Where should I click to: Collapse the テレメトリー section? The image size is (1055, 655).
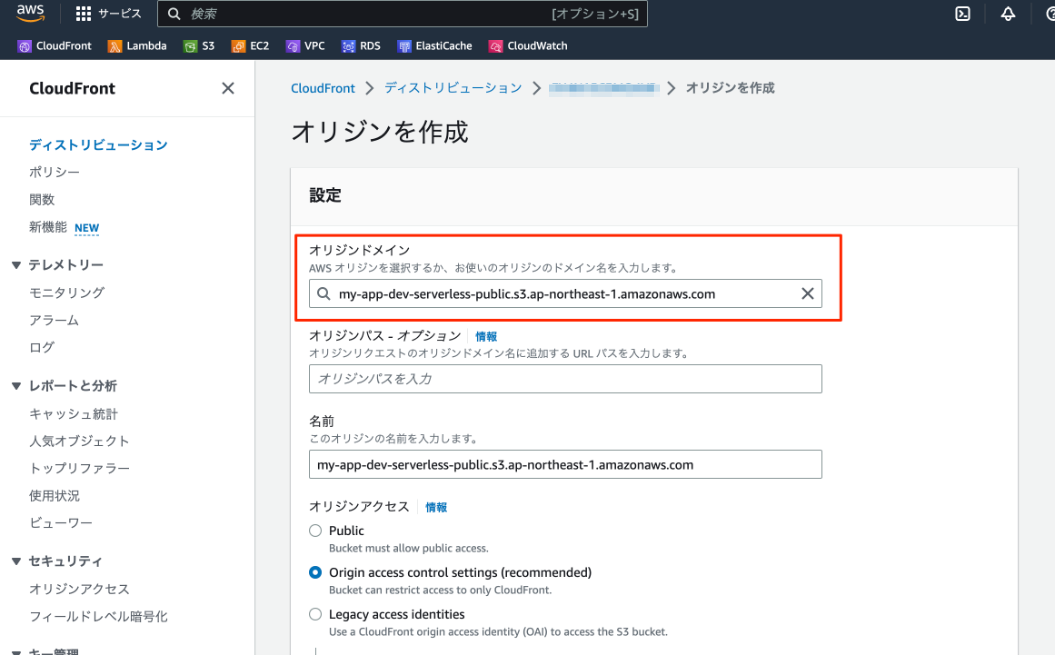tap(16, 265)
